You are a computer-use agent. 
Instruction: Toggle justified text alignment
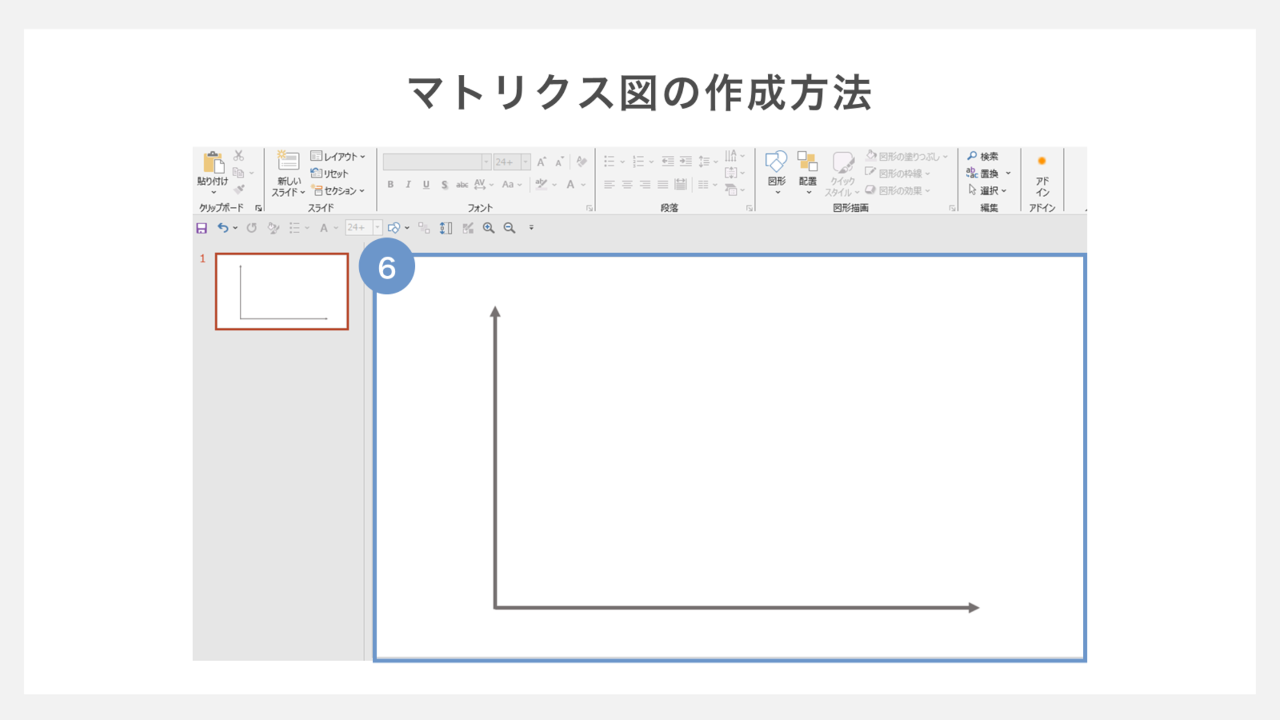(663, 185)
